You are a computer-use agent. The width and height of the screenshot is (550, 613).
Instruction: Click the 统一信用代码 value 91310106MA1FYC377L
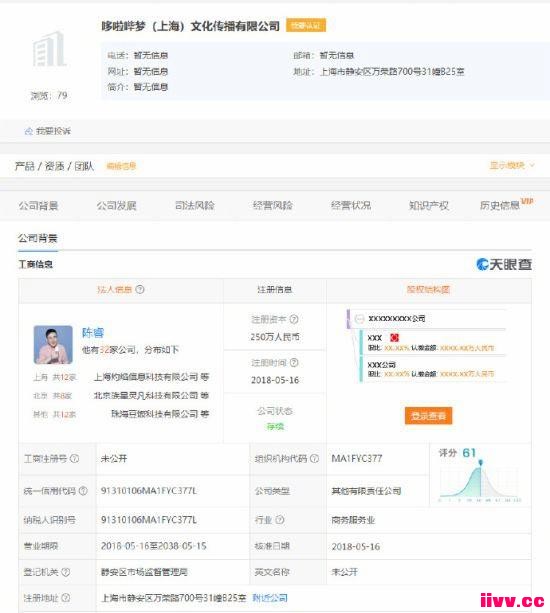click(149, 491)
